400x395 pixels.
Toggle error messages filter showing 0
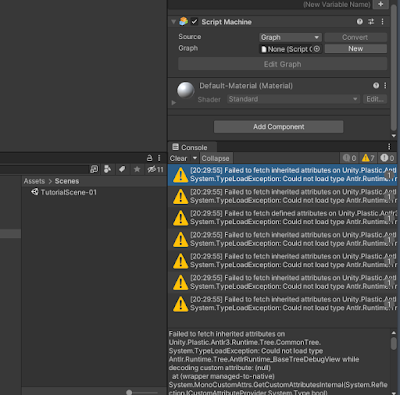coord(387,158)
